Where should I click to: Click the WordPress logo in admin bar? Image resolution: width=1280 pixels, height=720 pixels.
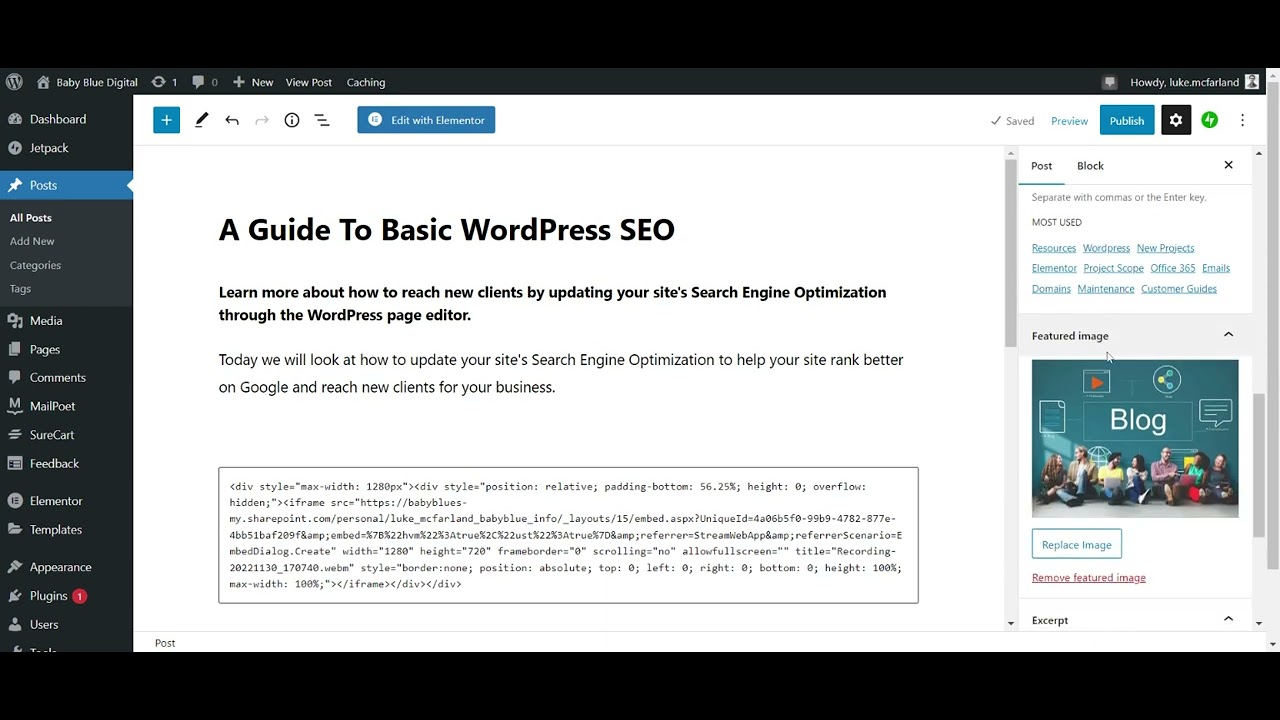click(14, 82)
